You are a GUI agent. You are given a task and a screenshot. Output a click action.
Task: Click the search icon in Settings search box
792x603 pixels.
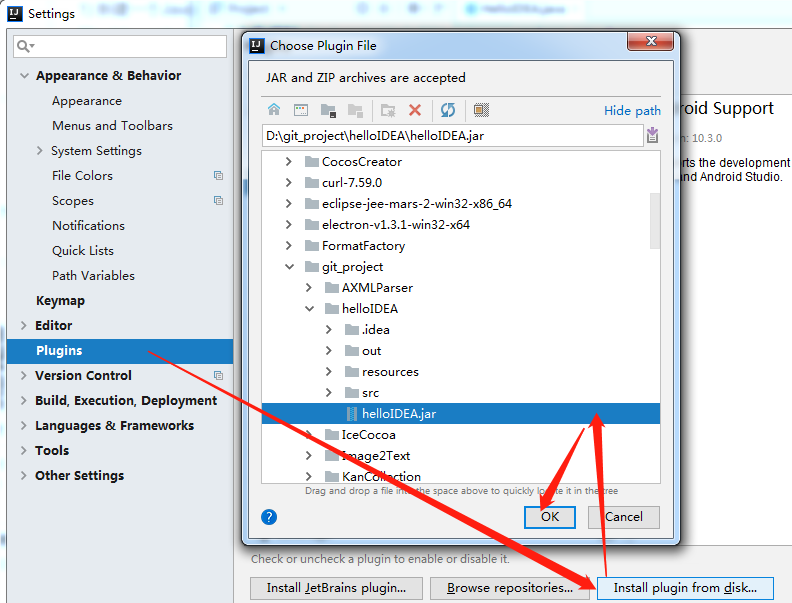tap(25, 46)
